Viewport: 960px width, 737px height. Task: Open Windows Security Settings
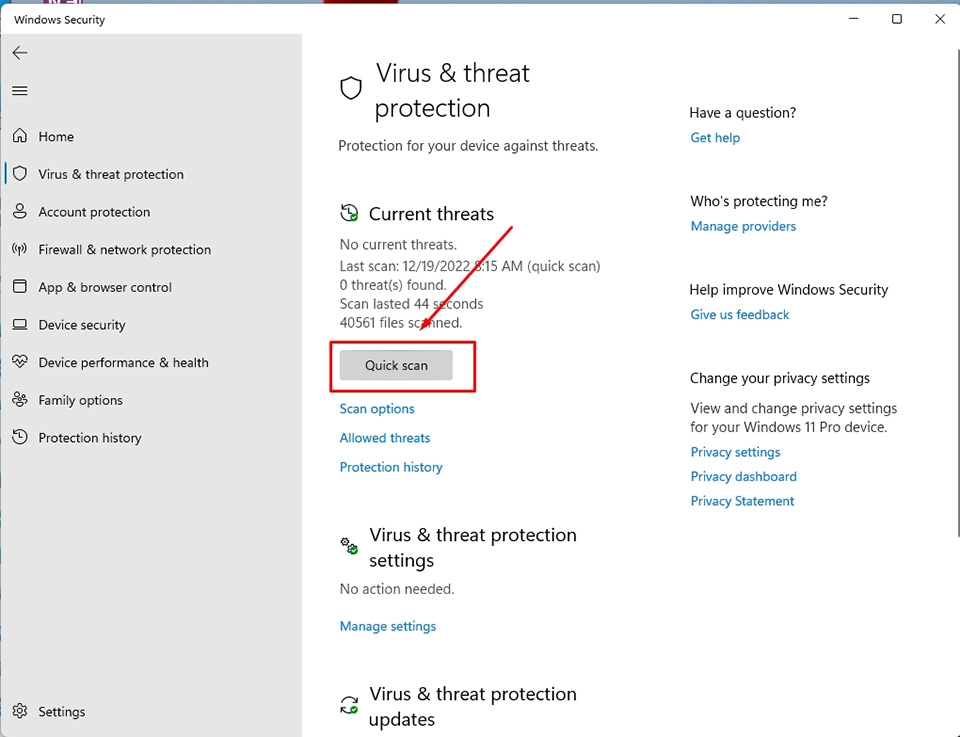pyautogui.click(x=62, y=711)
